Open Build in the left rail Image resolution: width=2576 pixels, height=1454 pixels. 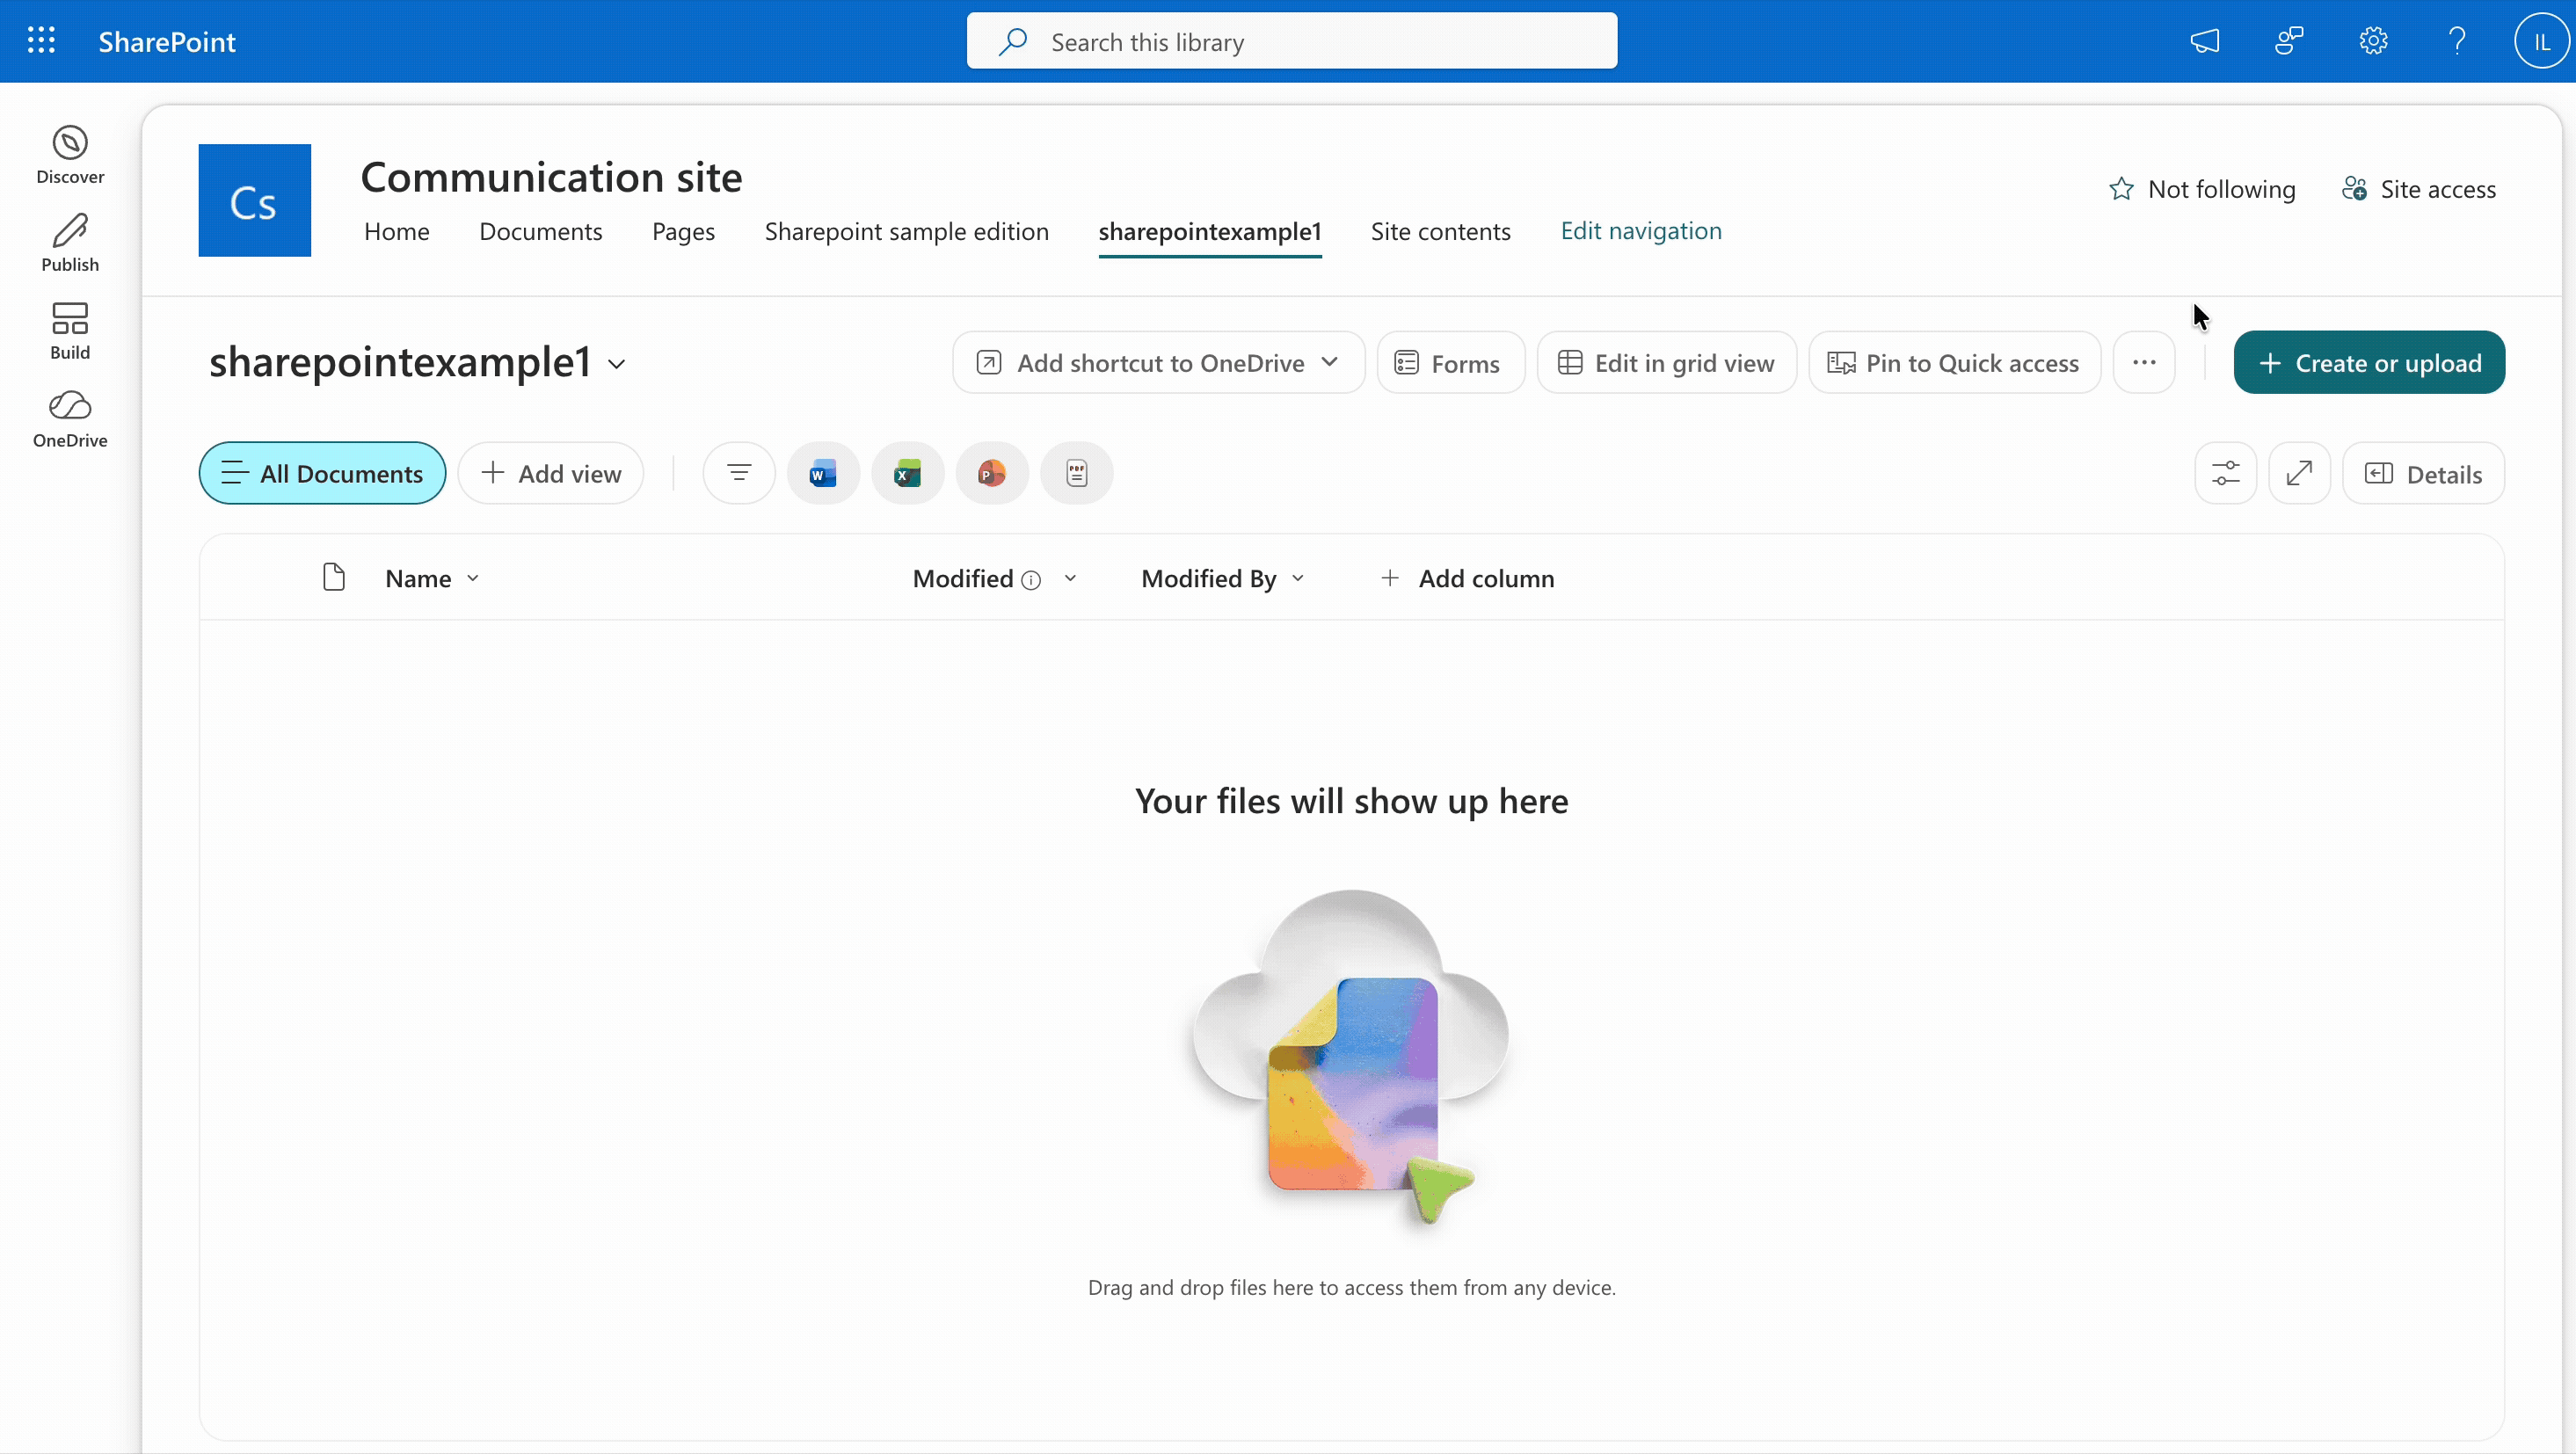70,331
